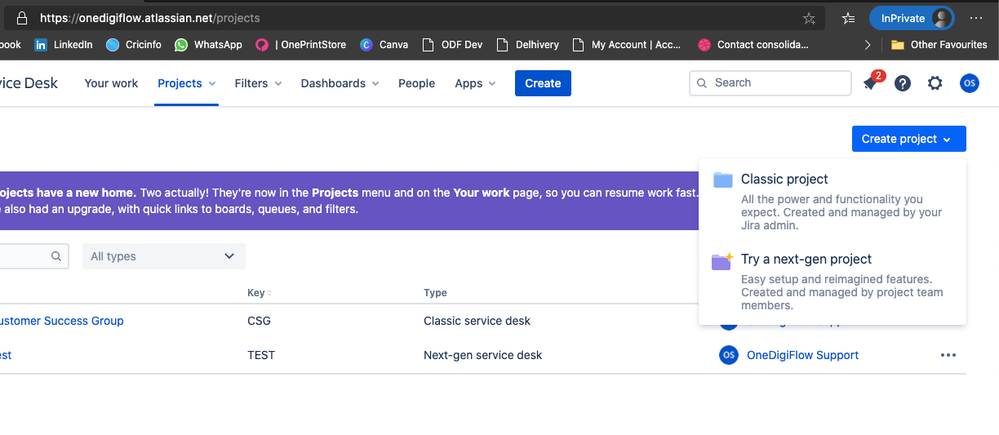Bookmark this page with the star icon
This screenshot has width=999, height=435.
809,18
